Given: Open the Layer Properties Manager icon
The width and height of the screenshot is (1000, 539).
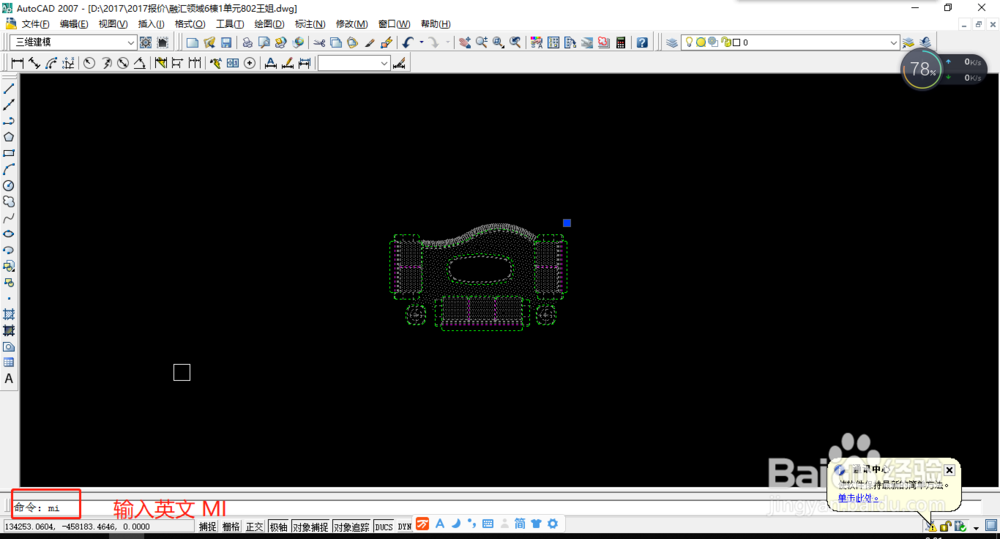Looking at the screenshot, I should coord(672,43).
